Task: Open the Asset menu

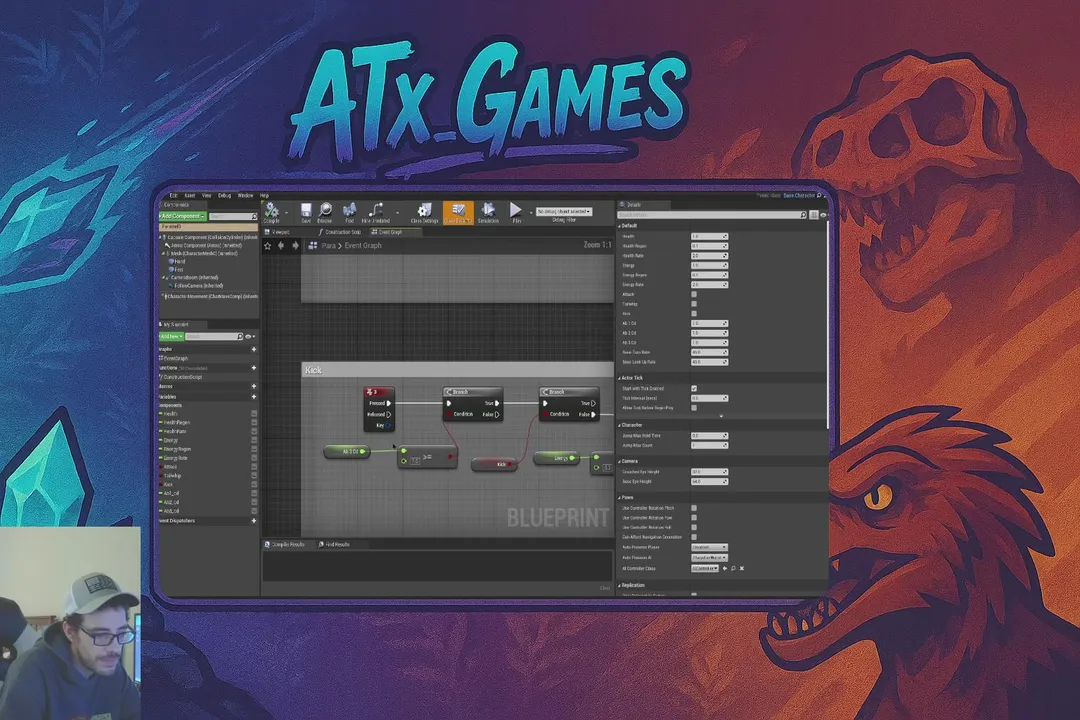Action: 189,196
